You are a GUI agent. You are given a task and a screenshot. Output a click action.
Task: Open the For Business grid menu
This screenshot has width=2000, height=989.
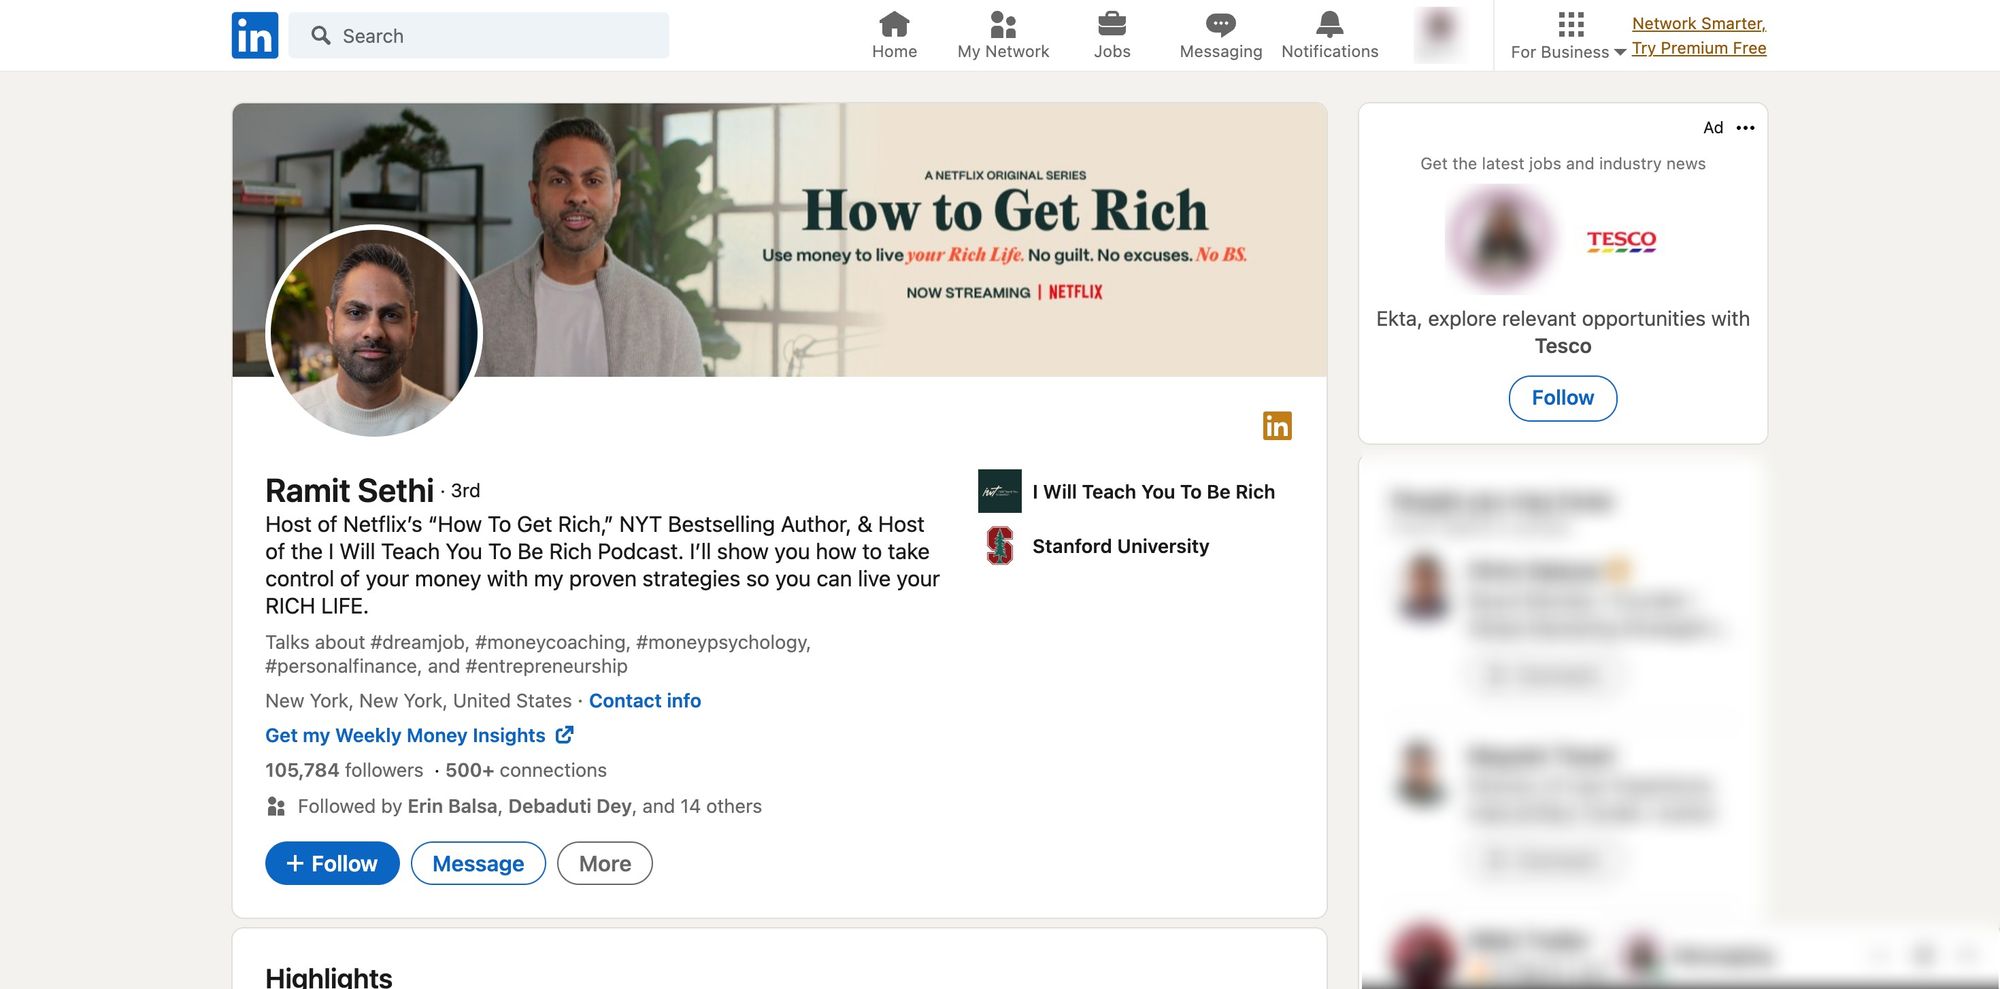click(x=1568, y=36)
